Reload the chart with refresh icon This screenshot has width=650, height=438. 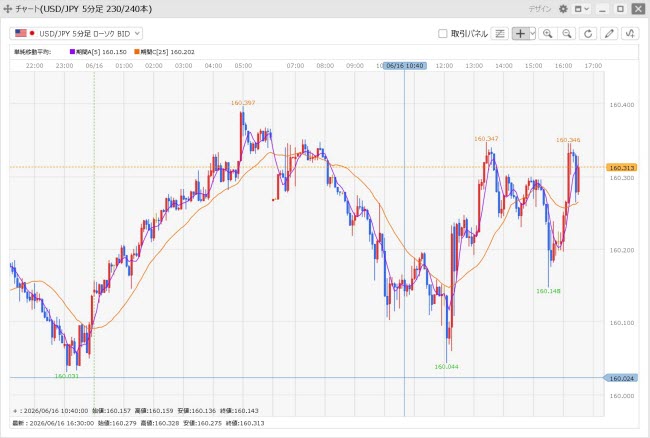588,34
